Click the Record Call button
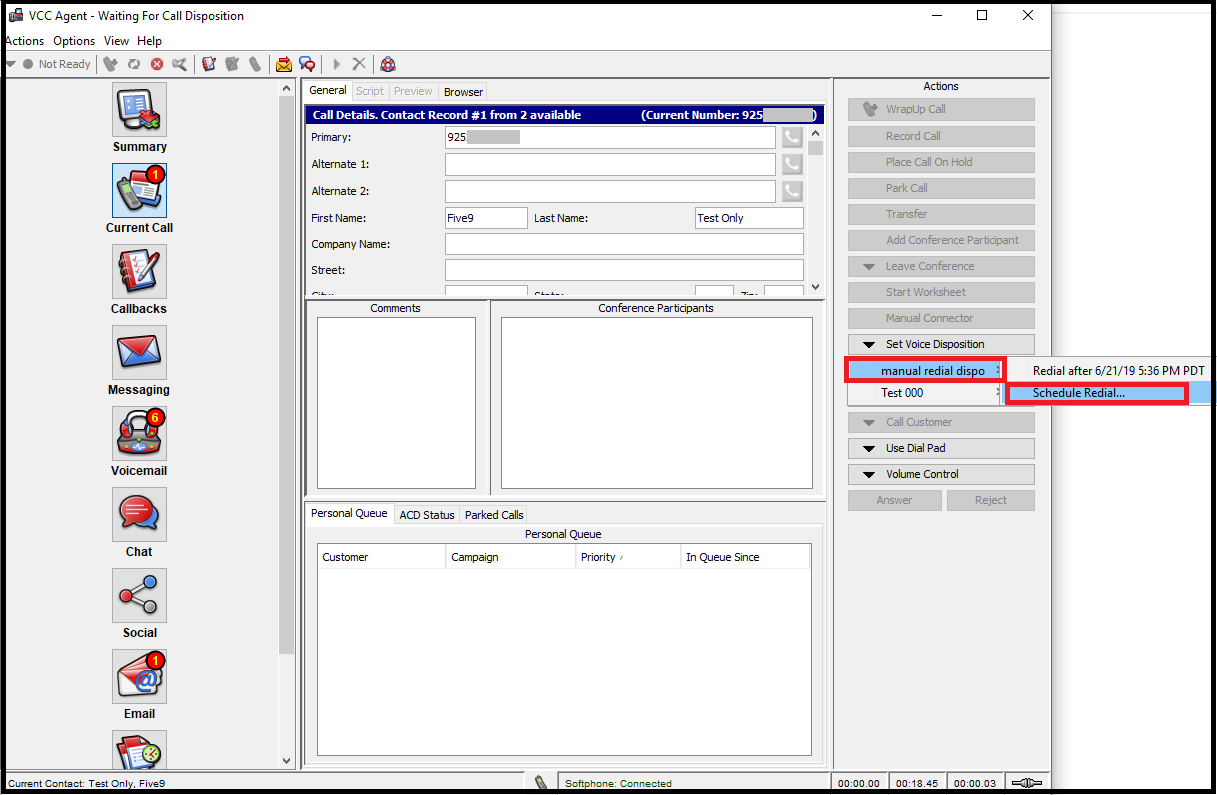The width and height of the screenshot is (1217, 795). pyautogui.click(x=941, y=136)
